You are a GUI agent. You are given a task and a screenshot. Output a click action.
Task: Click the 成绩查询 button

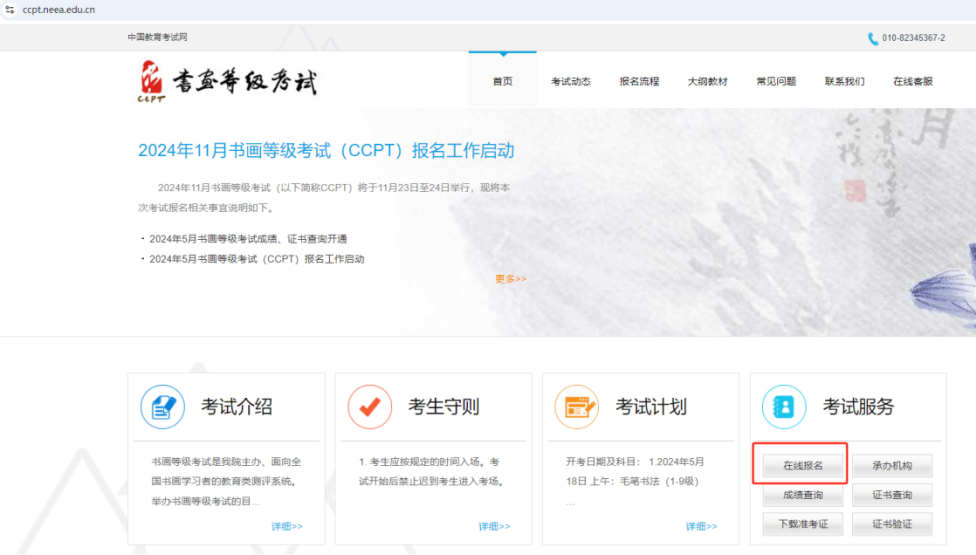click(x=802, y=495)
